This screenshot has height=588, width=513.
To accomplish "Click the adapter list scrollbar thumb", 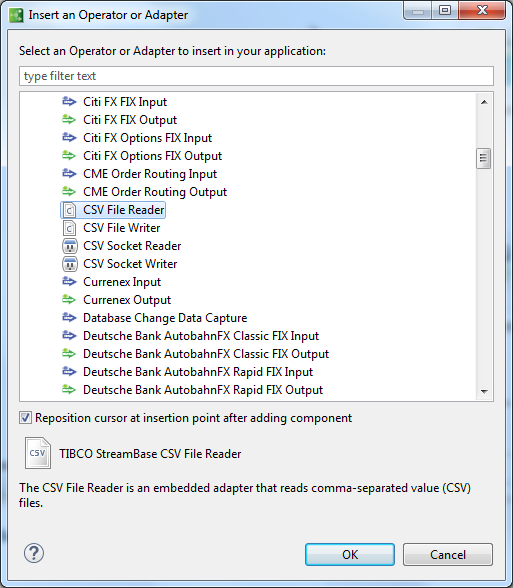I will (x=483, y=158).
